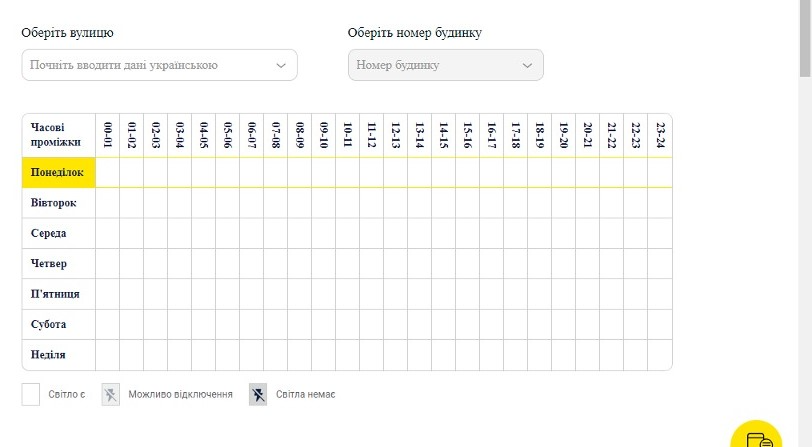The height and width of the screenshot is (447, 812).
Task: Select the "П'ятниця" row header
Action: pyautogui.click(x=58, y=294)
